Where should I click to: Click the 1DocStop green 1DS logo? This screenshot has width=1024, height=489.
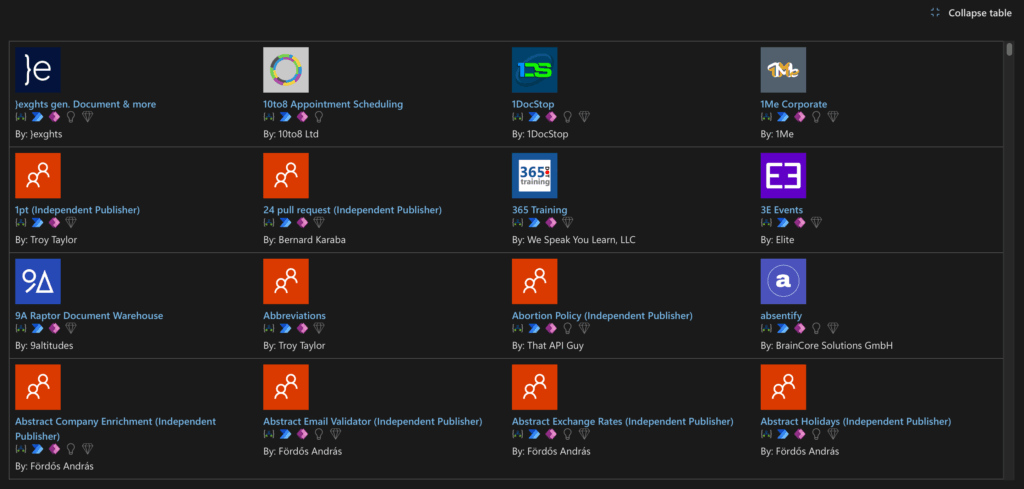[x=535, y=70]
